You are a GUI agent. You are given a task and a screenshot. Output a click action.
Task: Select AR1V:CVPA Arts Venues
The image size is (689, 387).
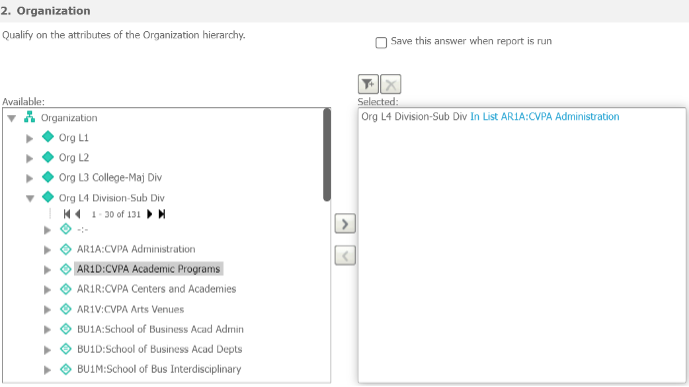coord(131,309)
